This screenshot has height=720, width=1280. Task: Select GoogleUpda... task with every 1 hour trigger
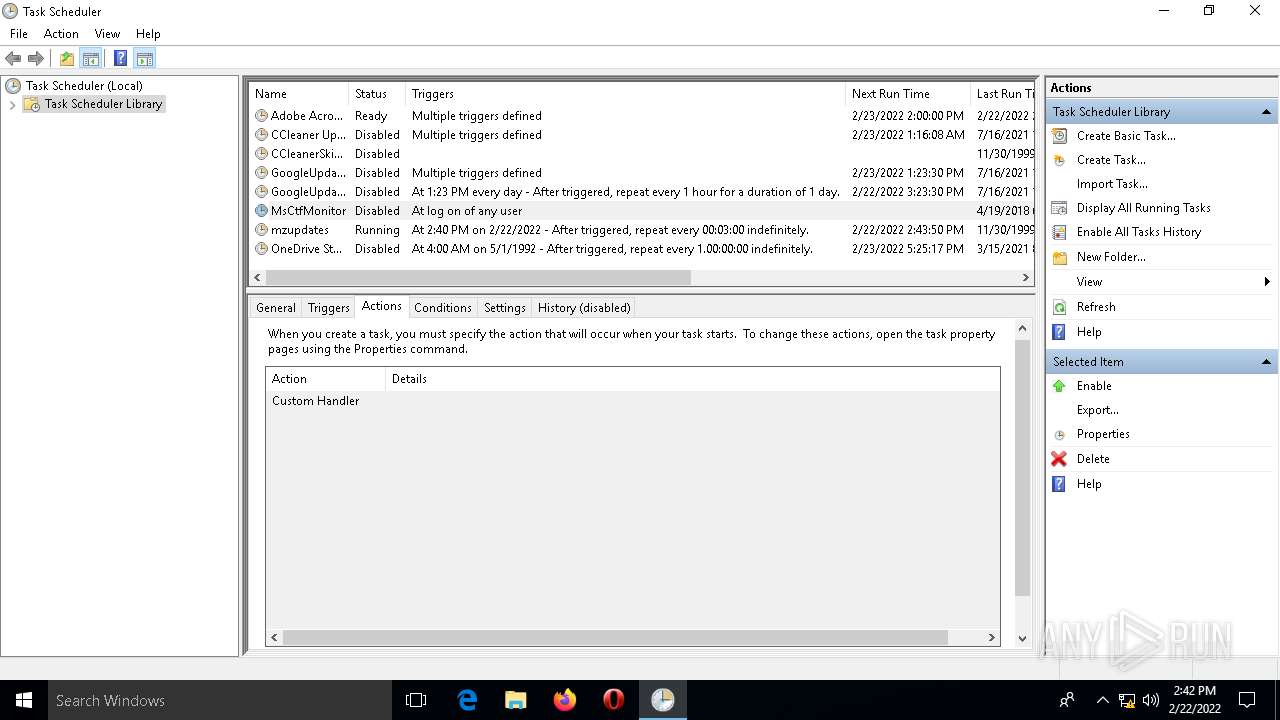coord(641,192)
